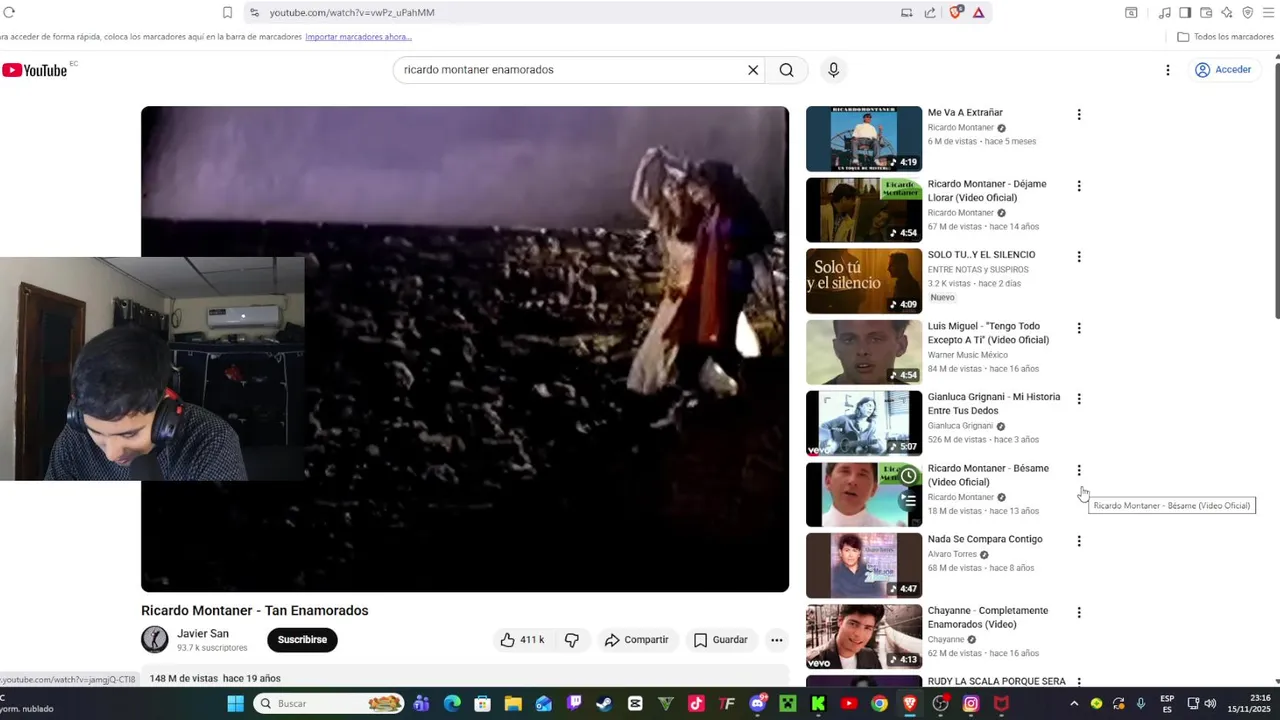Open the Leo AI sparkle icon
Viewport: 1280px width, 720px height.
click(1227, 12)
